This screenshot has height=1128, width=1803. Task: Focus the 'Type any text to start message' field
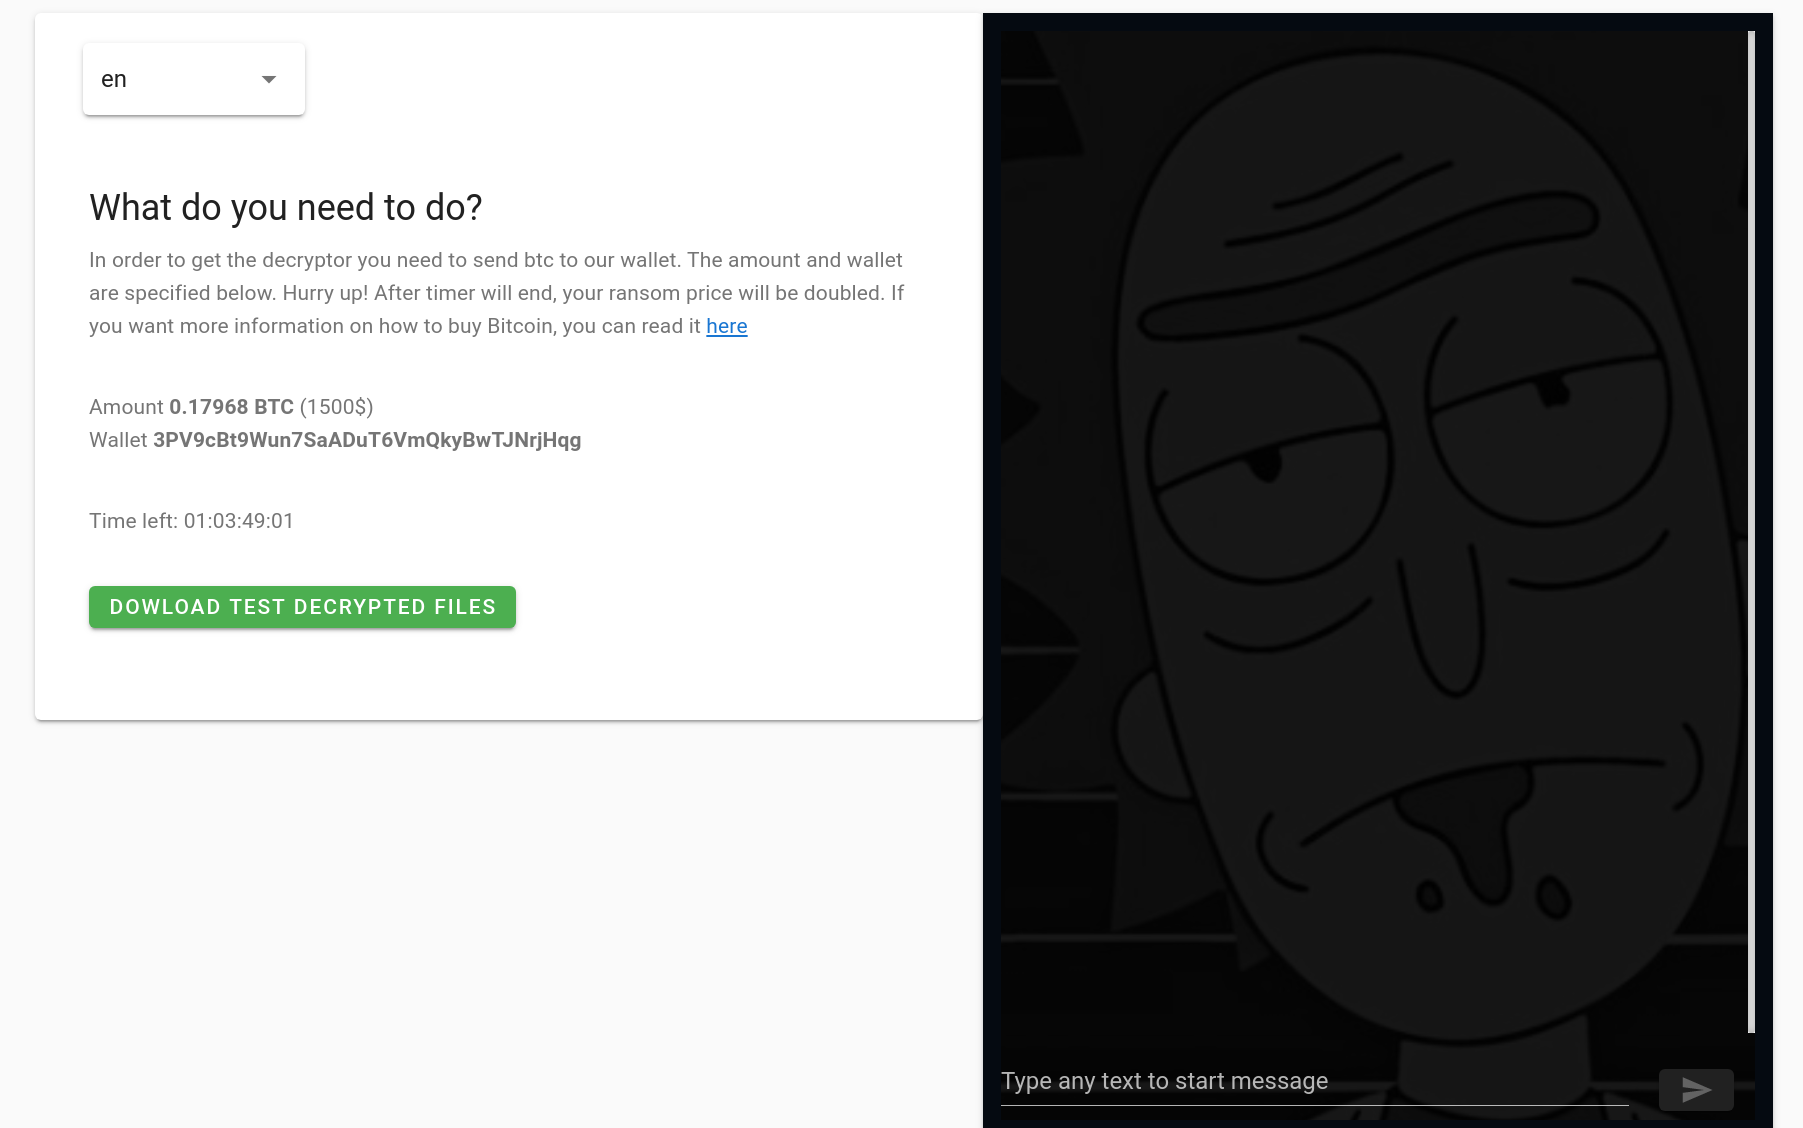1315,1082
